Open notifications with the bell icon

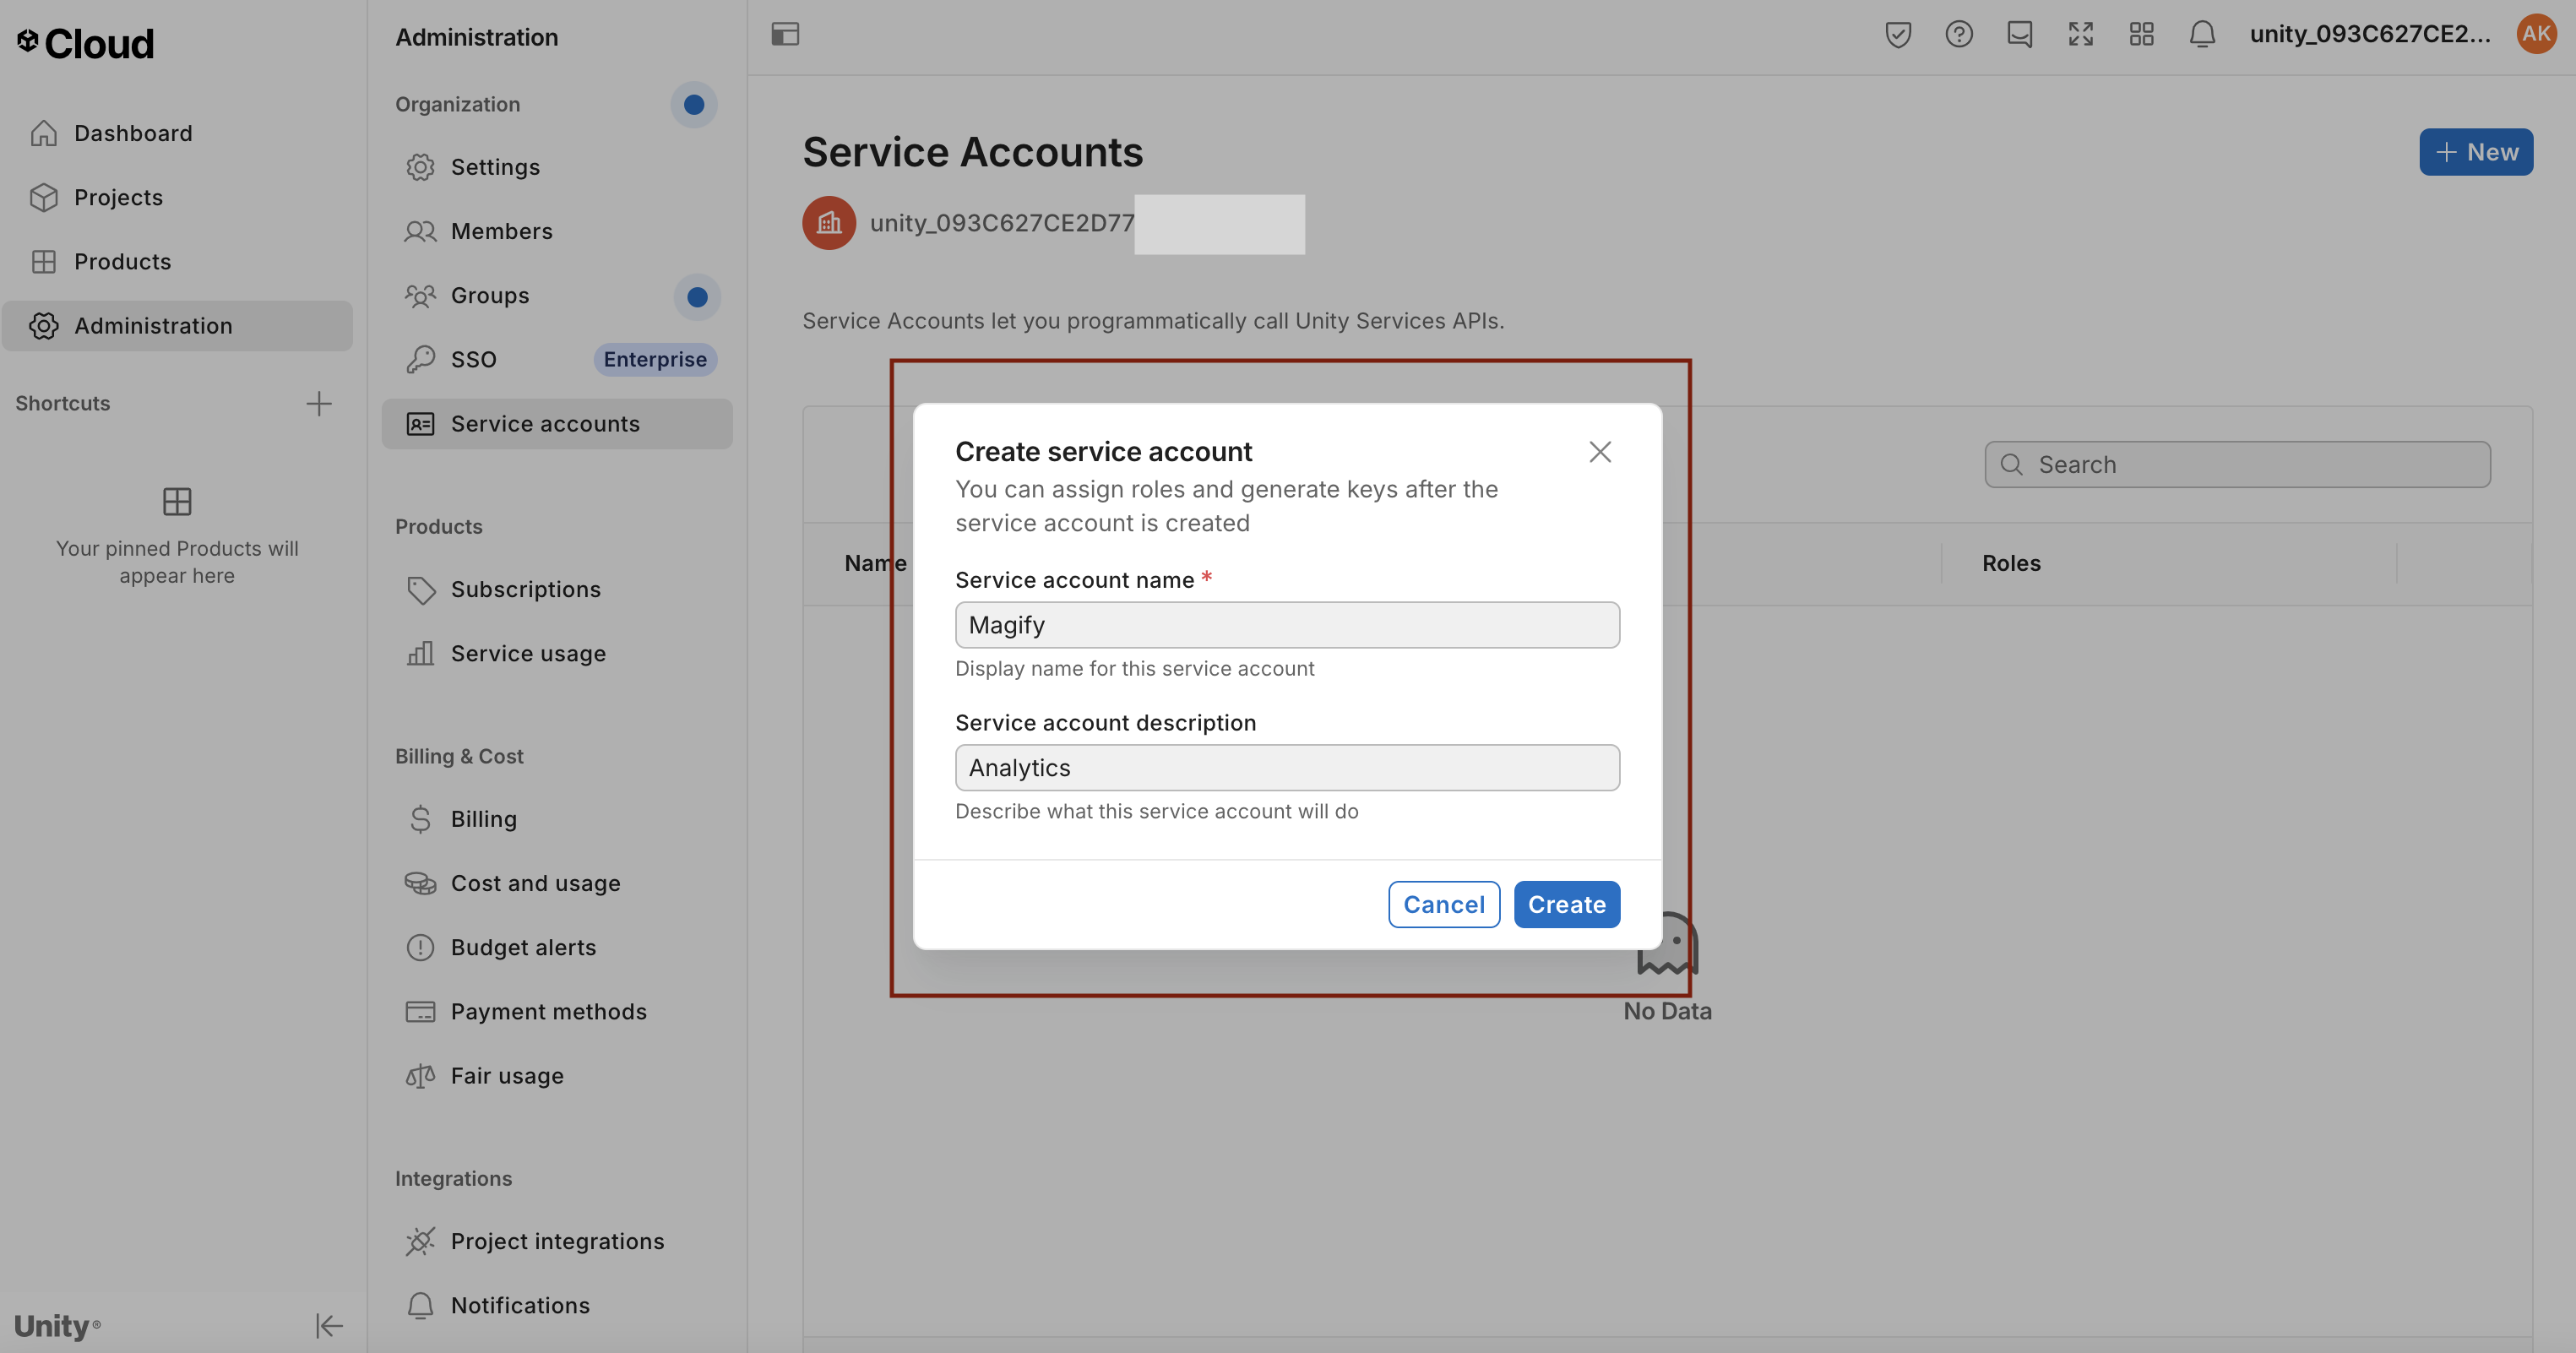coord(2203,34)
